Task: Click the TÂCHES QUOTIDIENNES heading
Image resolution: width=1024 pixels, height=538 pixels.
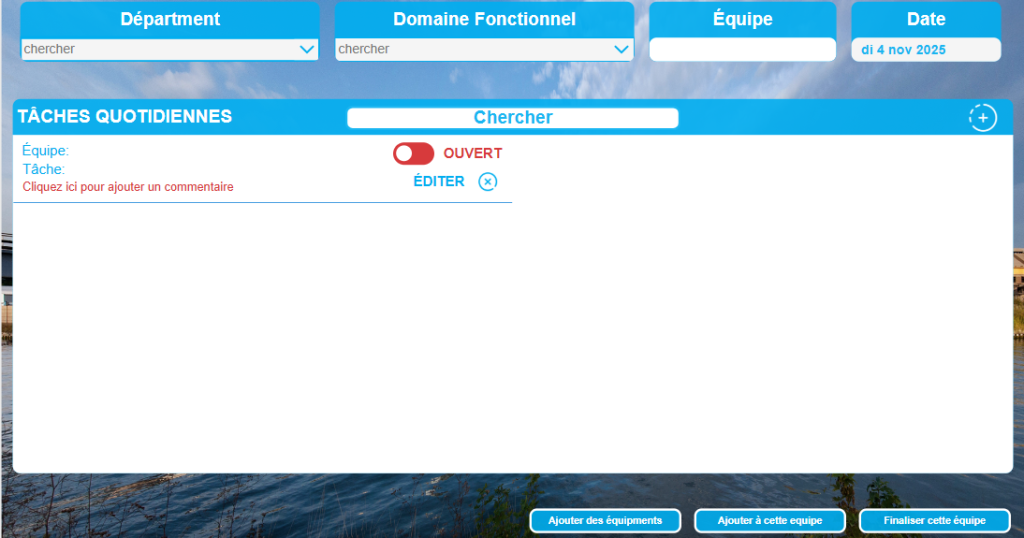Action: coord(125,116)
